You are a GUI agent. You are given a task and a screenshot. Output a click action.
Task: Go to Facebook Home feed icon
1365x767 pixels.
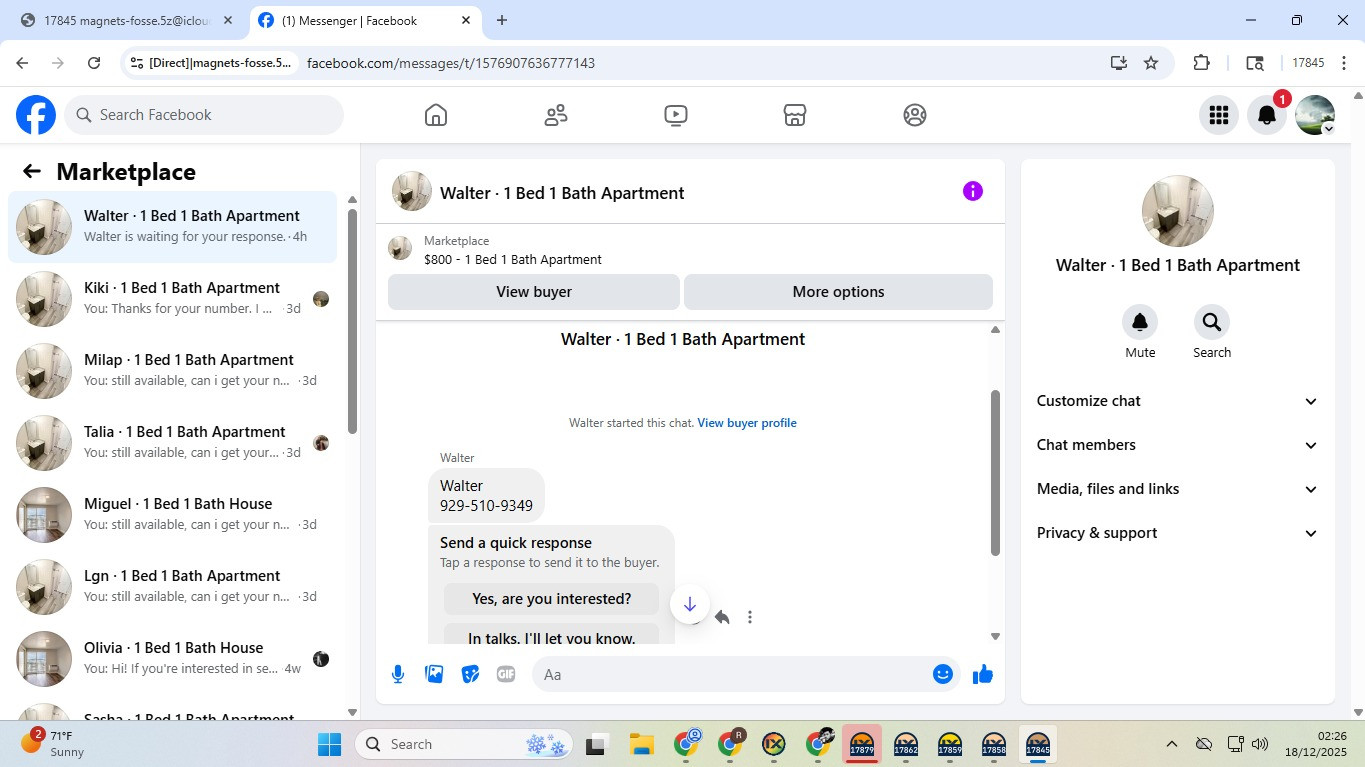[x=436, y=115]
